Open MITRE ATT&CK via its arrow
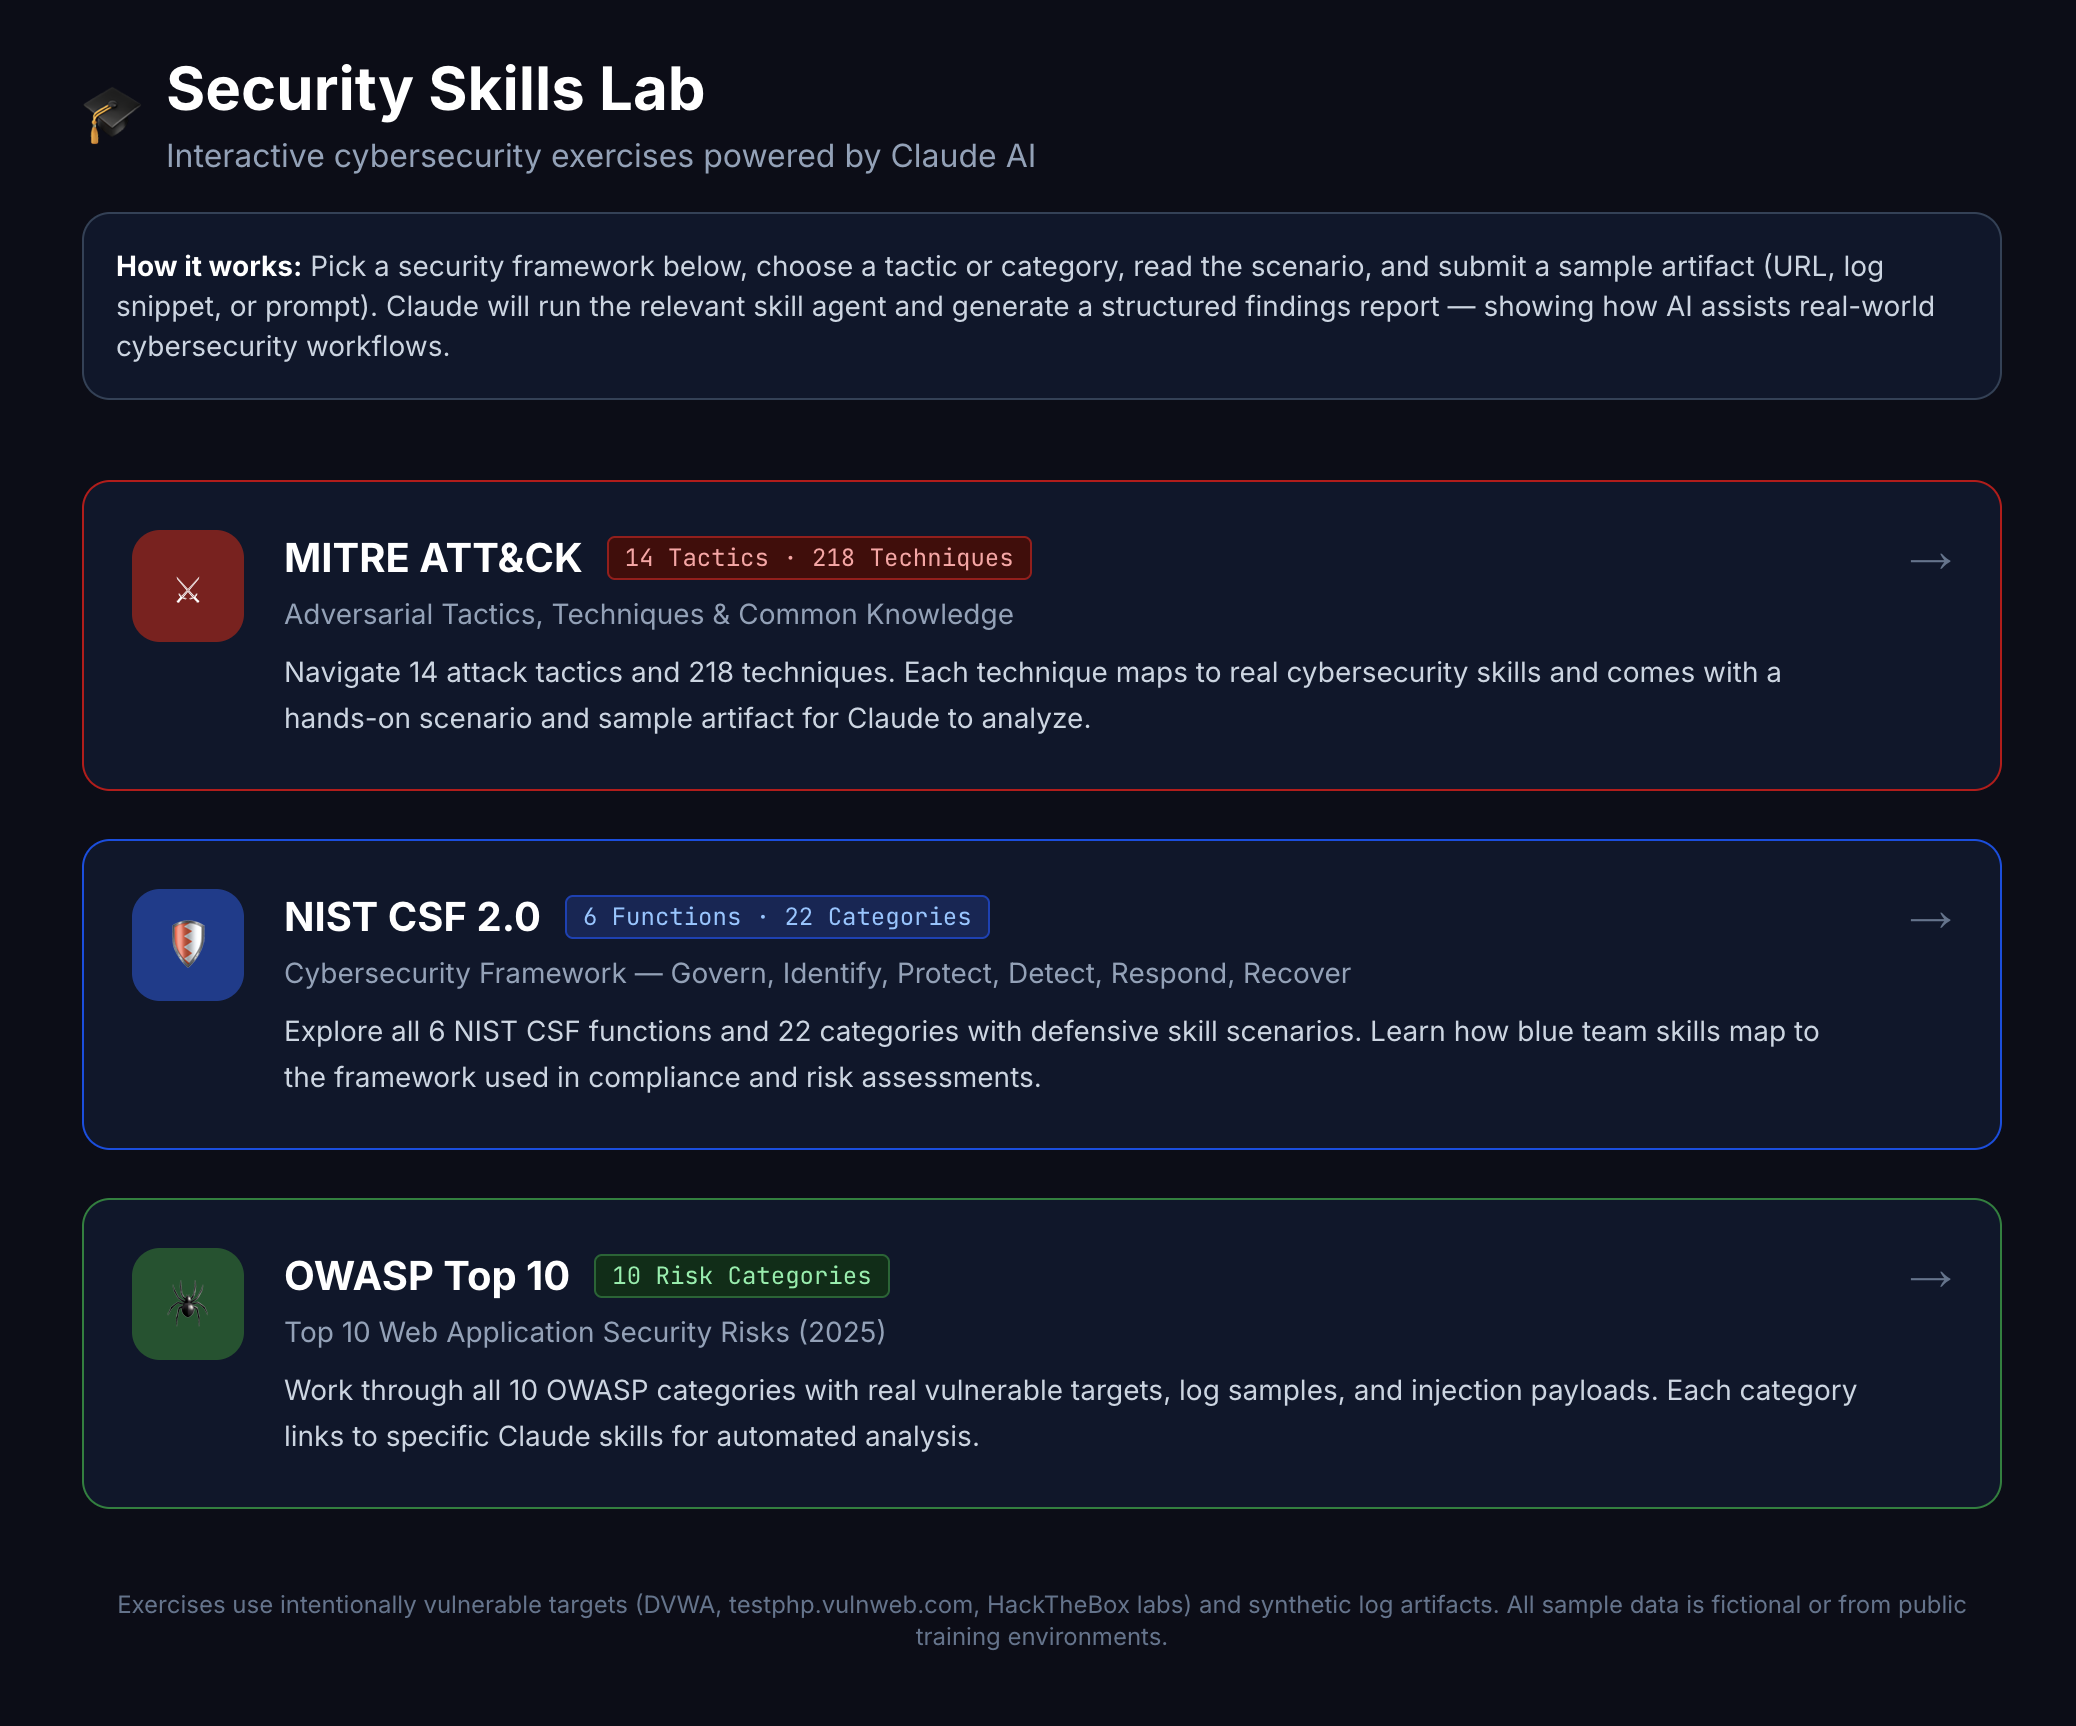The width and height of the screenshot is (2076, 1726). coord(1930,561)
